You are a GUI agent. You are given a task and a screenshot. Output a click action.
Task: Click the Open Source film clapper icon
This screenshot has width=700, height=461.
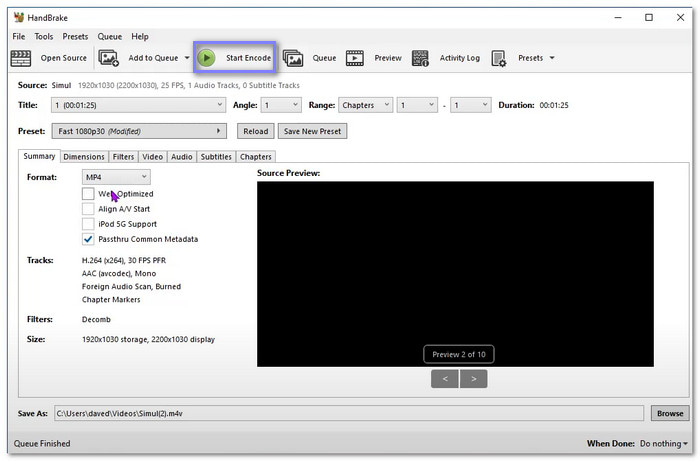point(21,58)
